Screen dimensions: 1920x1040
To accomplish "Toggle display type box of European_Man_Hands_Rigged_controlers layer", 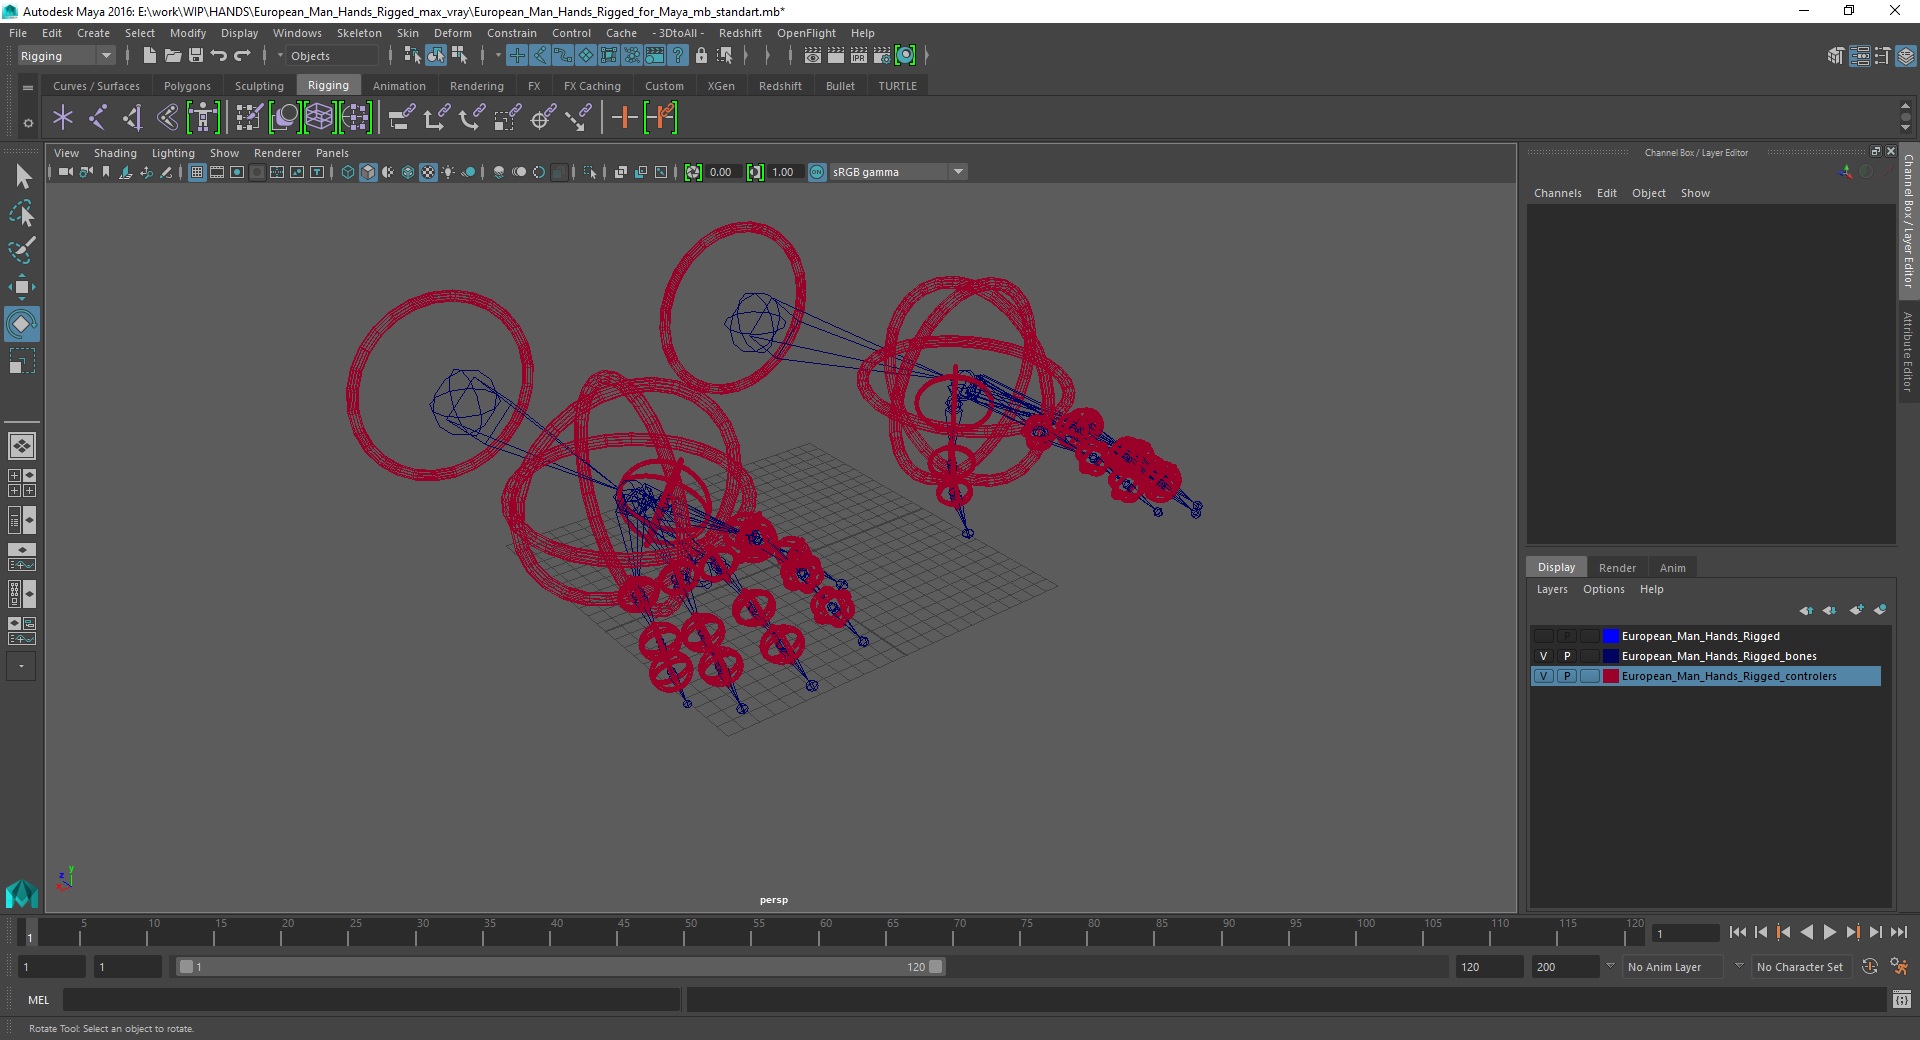I will tap(1589, 676).
